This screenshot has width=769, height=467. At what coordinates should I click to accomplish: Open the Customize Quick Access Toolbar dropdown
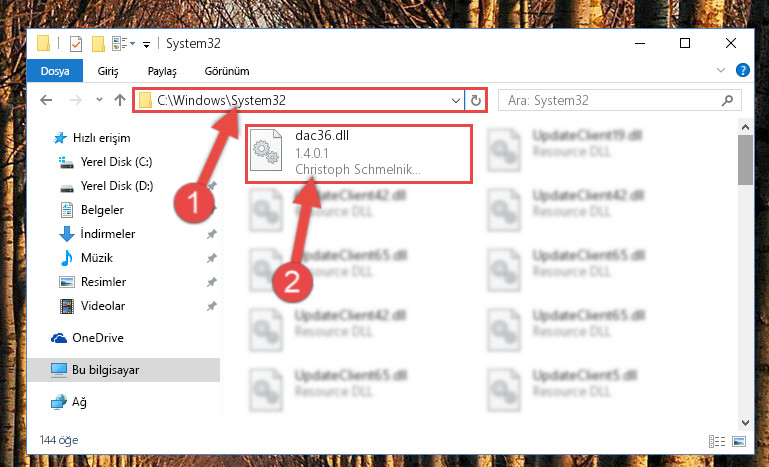point(146,45)
